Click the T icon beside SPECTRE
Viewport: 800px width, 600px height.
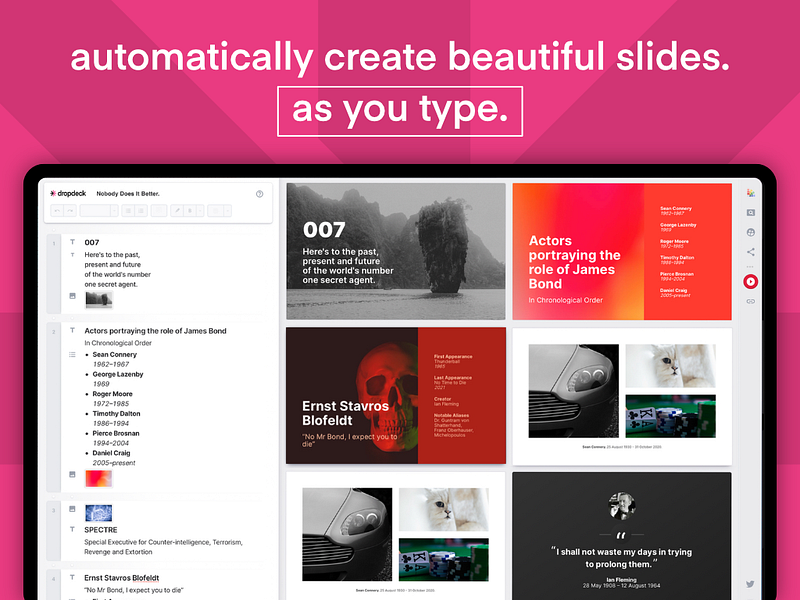72,530
